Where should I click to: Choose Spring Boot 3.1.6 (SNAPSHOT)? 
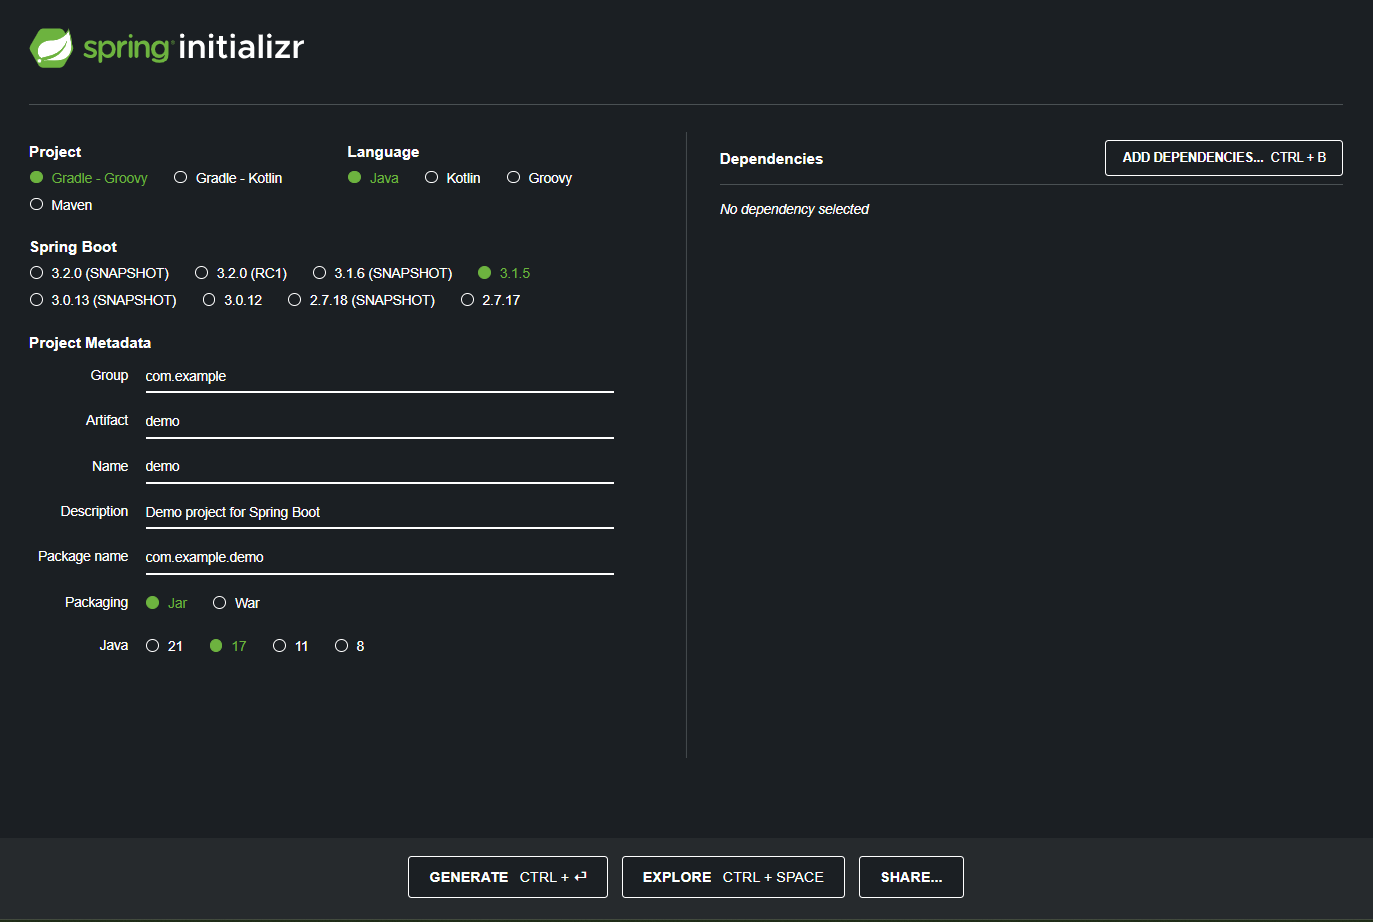click(x=382, y=273)
